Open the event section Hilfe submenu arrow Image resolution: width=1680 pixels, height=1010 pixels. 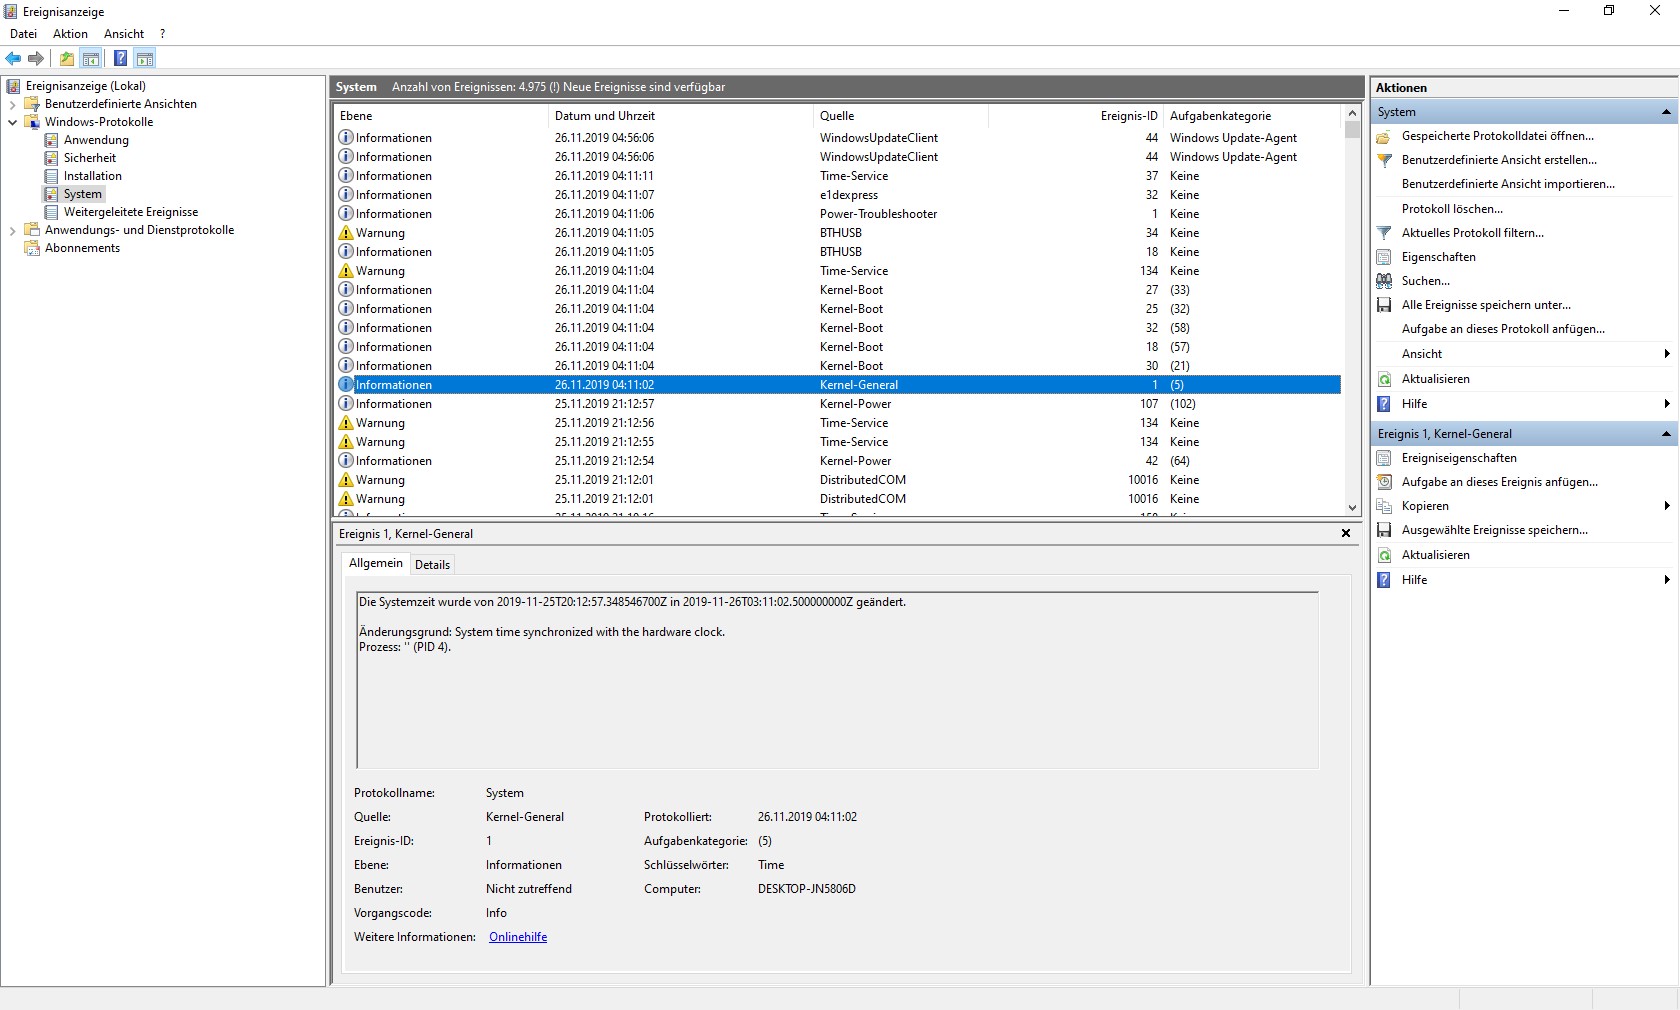(x=1667, y=580)
